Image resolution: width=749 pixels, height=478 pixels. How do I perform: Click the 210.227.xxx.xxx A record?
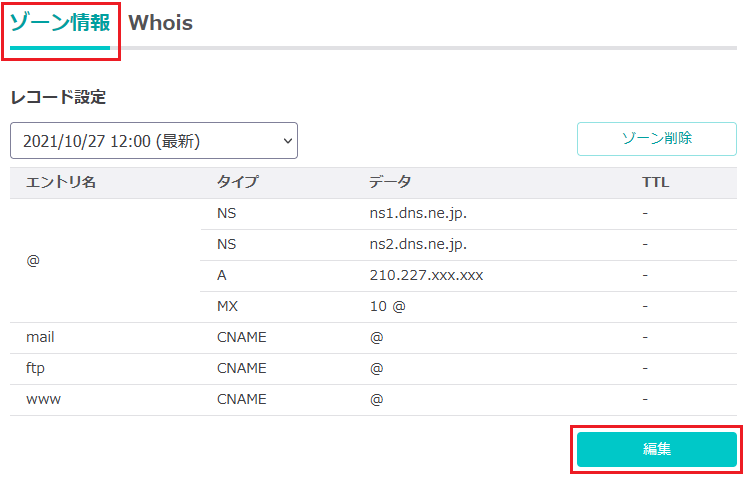[x=426, y=275]
